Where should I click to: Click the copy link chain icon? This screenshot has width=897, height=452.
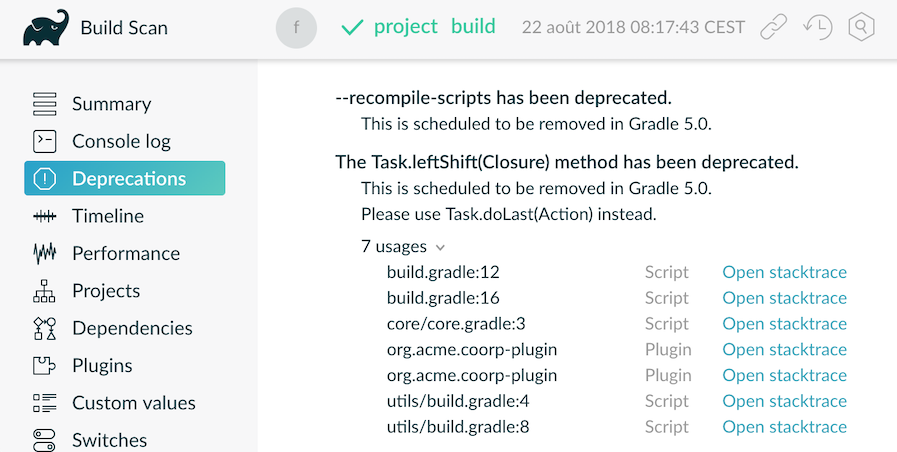pos(774,28)
